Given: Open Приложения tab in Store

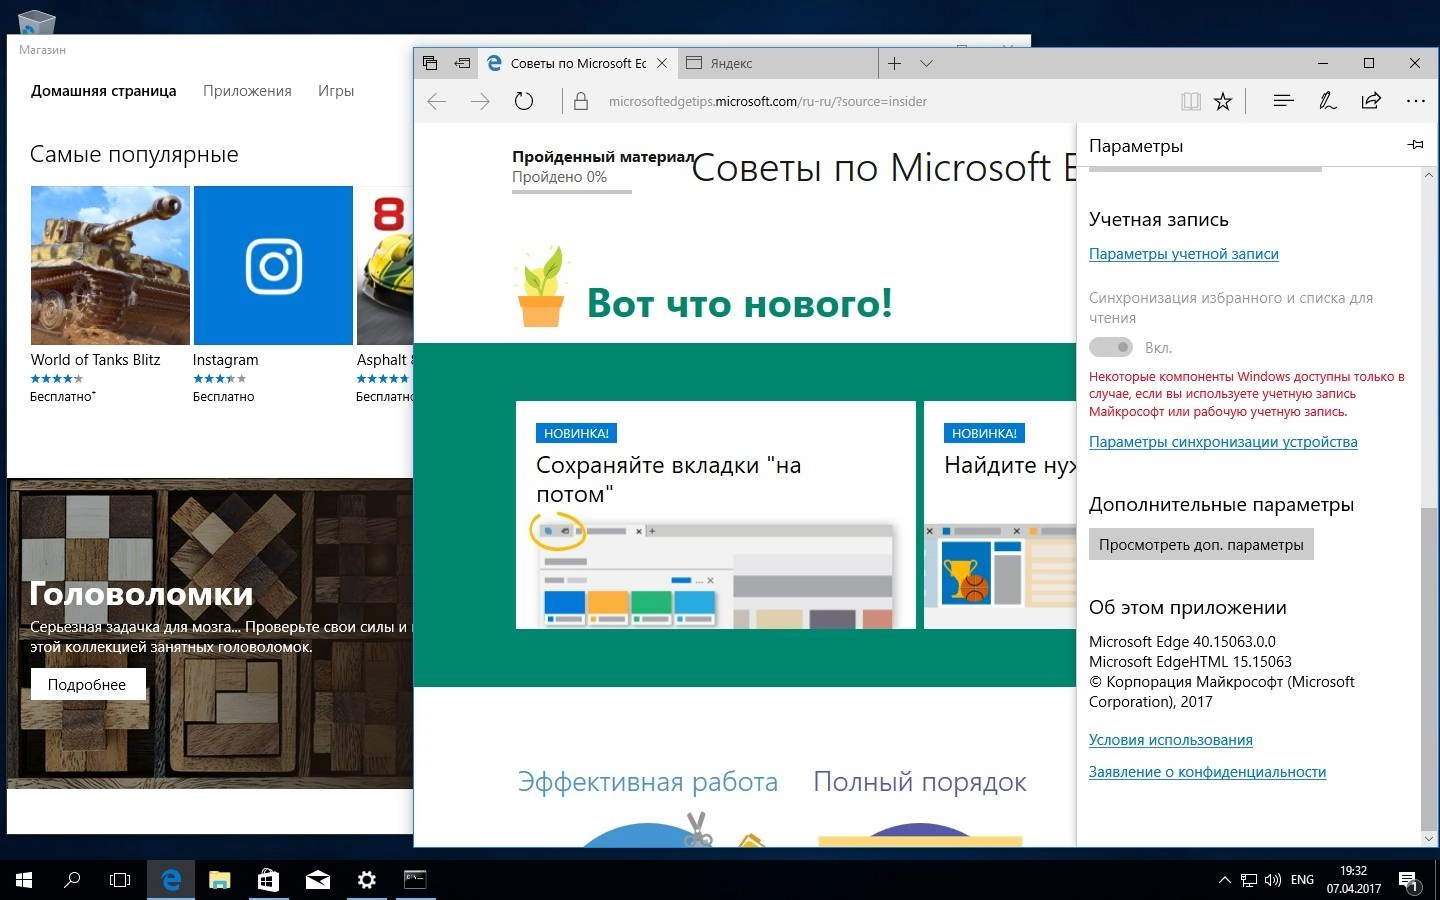Looking at the screenshot, I should pyautogui.click(x=247, y=91).
